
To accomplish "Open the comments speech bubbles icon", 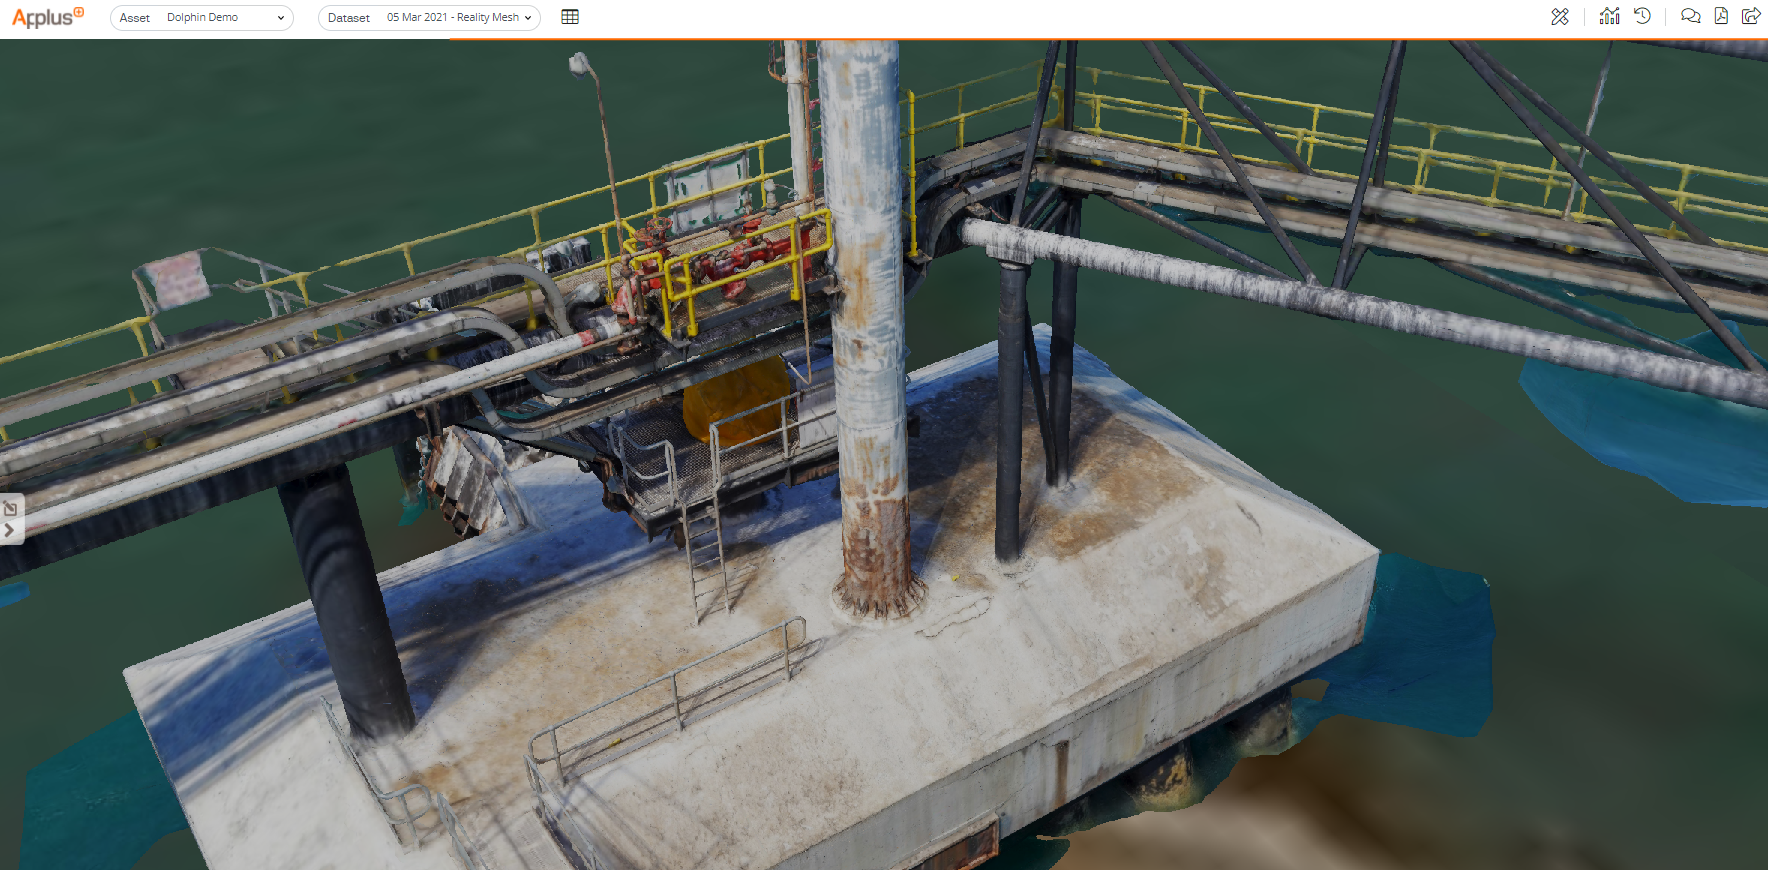I will pos(1690,16).
